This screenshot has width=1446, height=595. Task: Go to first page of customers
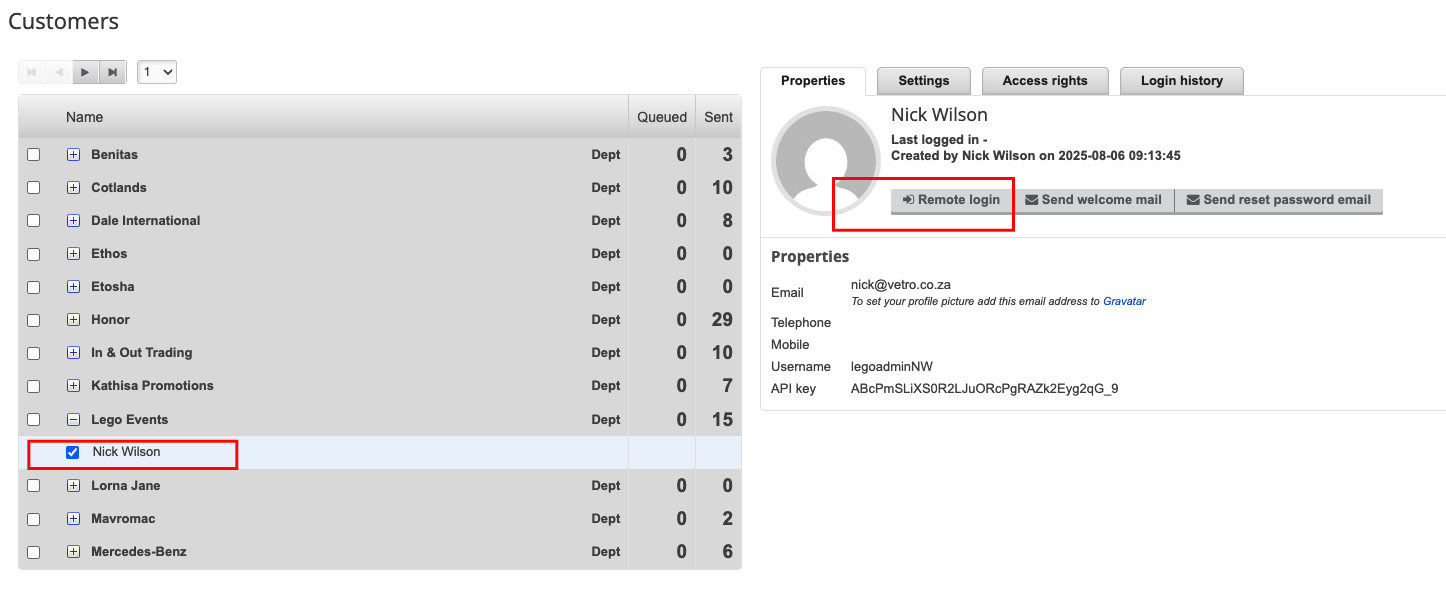click(32, 72)
